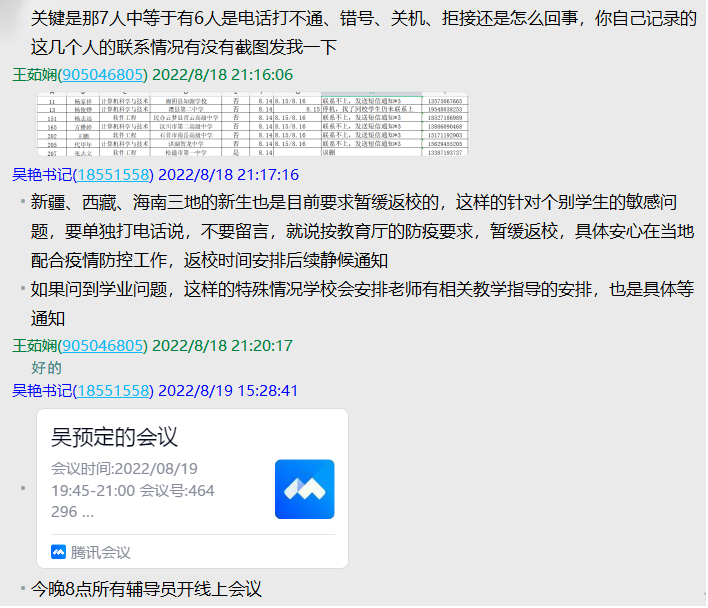Click message starting with 新疆、西藏、海南
The width and height of the screenshot is (708, 608).
tap(362, 230)
